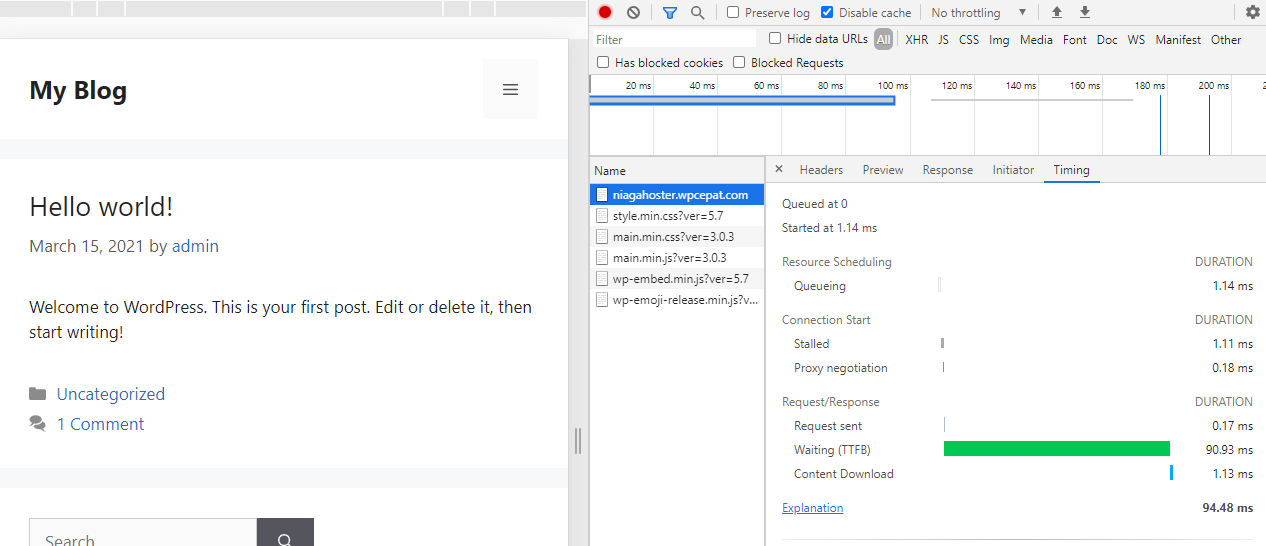Switch to the Response tab

(x=947, y=170)
